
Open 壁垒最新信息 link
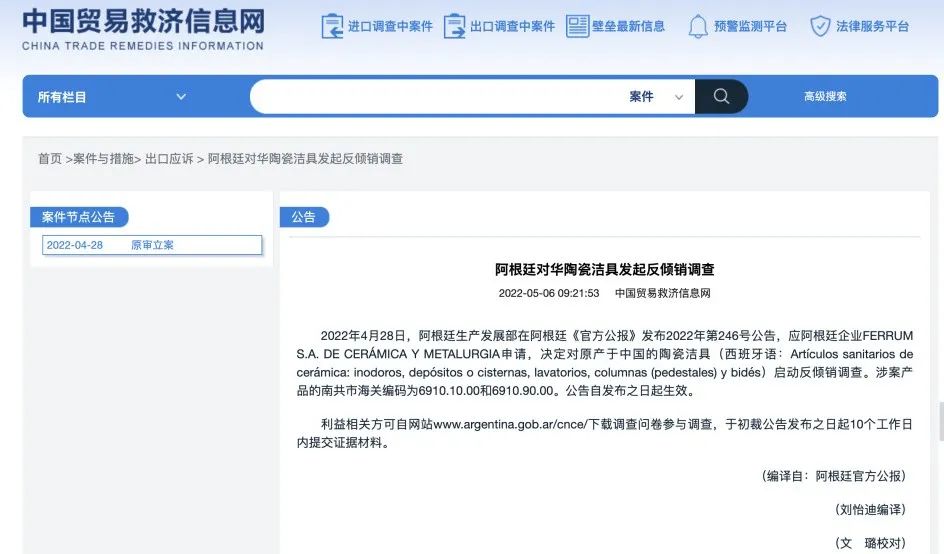tap(629, 26)
